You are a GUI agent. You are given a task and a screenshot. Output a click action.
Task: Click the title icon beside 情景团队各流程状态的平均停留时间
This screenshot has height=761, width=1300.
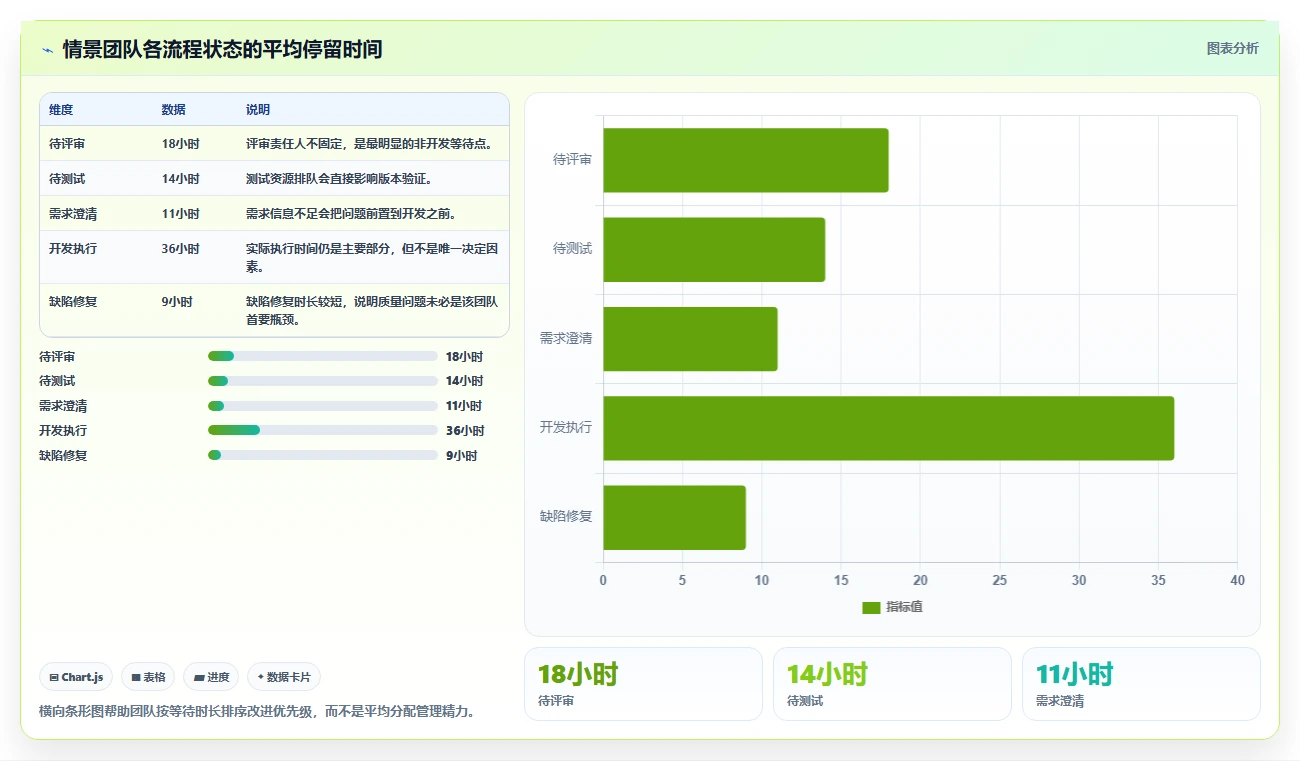47,50
